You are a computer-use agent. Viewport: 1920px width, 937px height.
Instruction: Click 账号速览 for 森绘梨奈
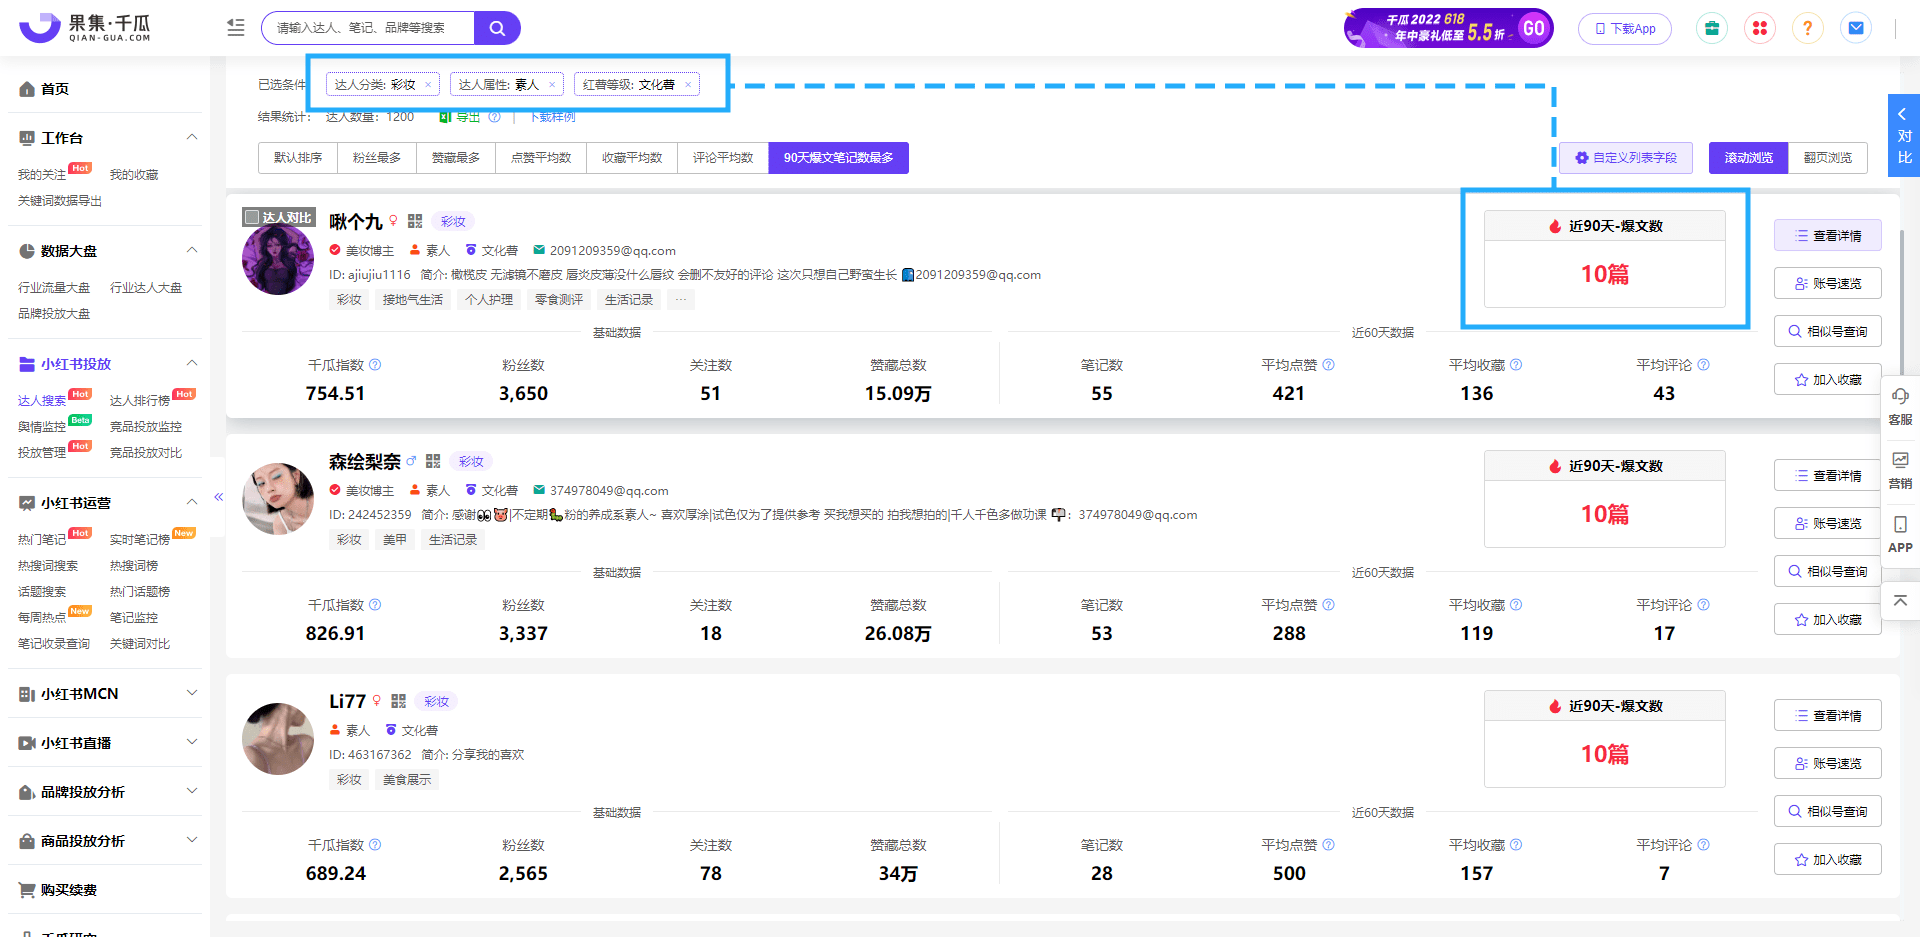point(1828,524)
